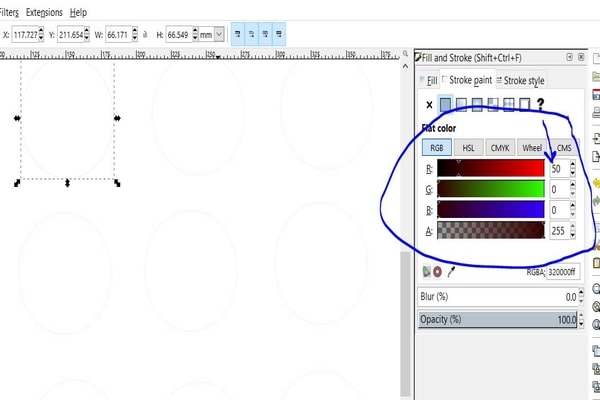This screenshot has width=600, height=400.
Task: Click the color-managed icon beside eyedropper
Action: click(x=426, y=272)
